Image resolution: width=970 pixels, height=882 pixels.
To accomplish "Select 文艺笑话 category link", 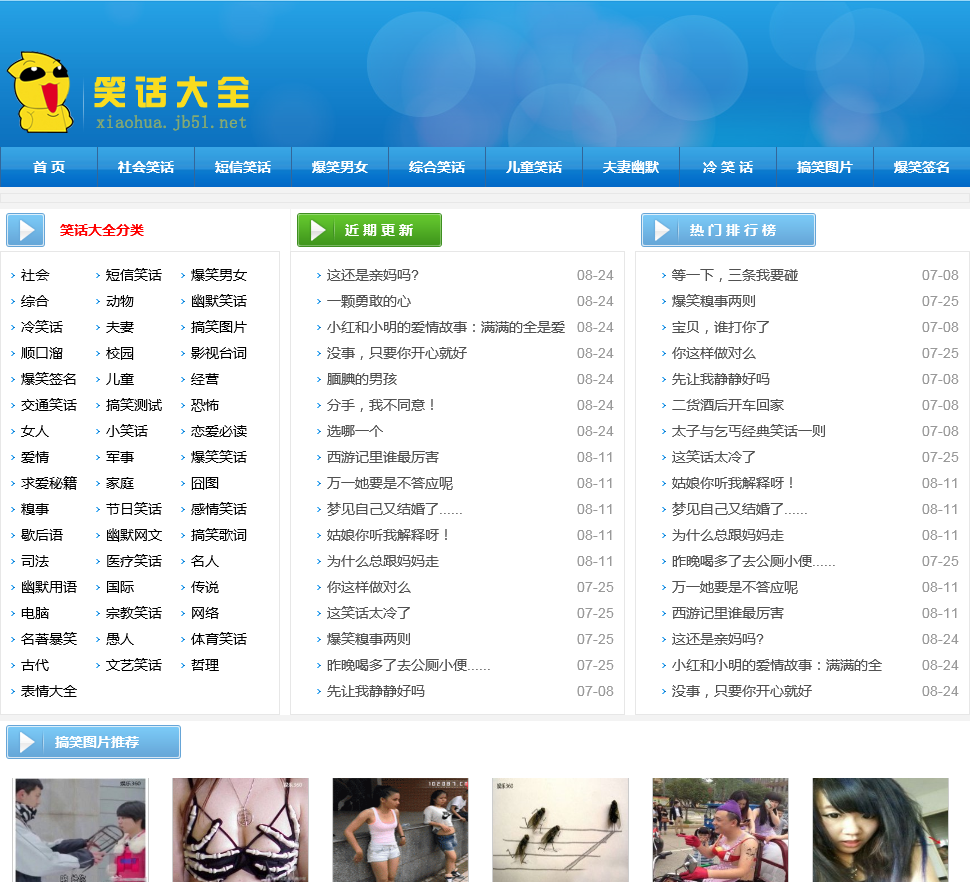I will click(134, 665).
